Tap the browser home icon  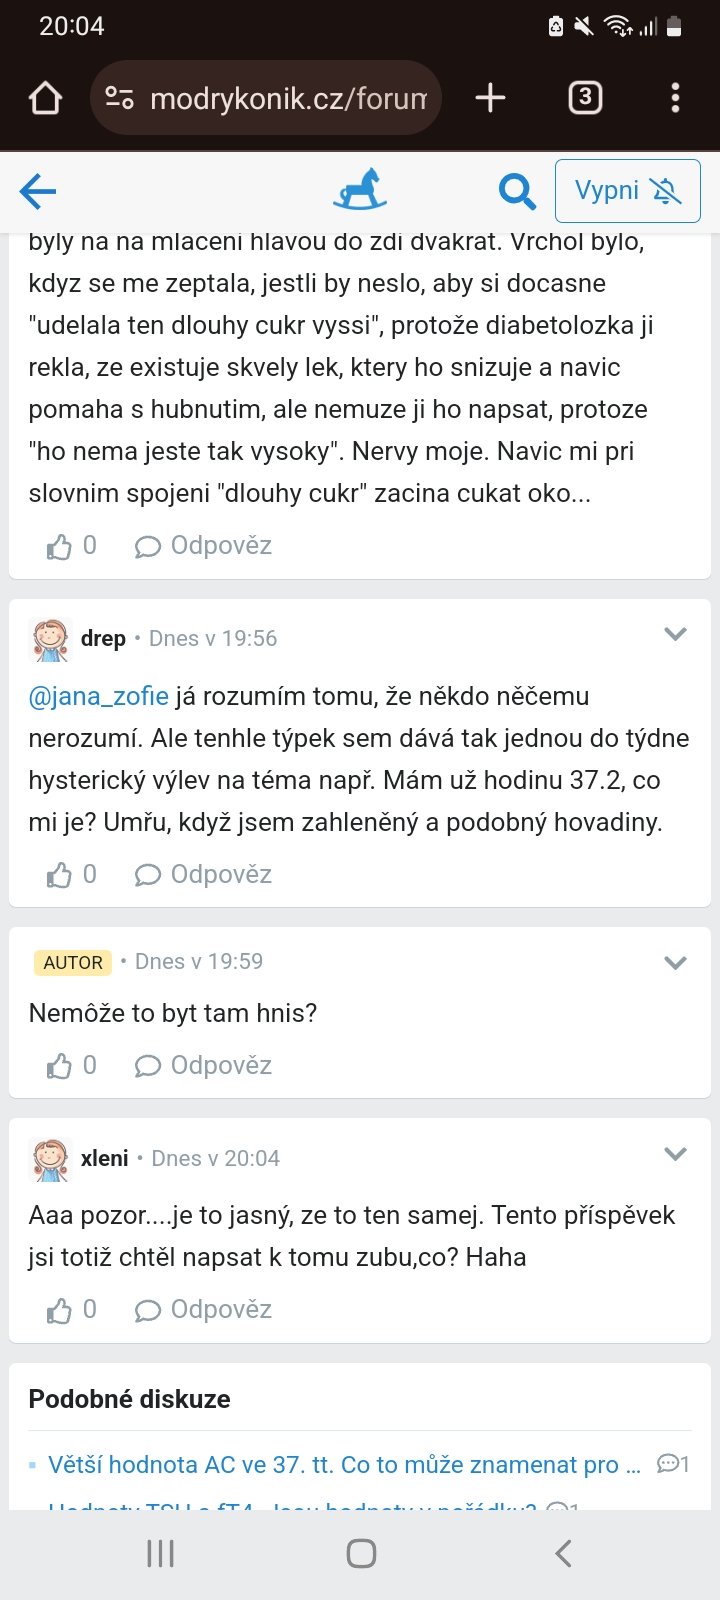[46, 98]
